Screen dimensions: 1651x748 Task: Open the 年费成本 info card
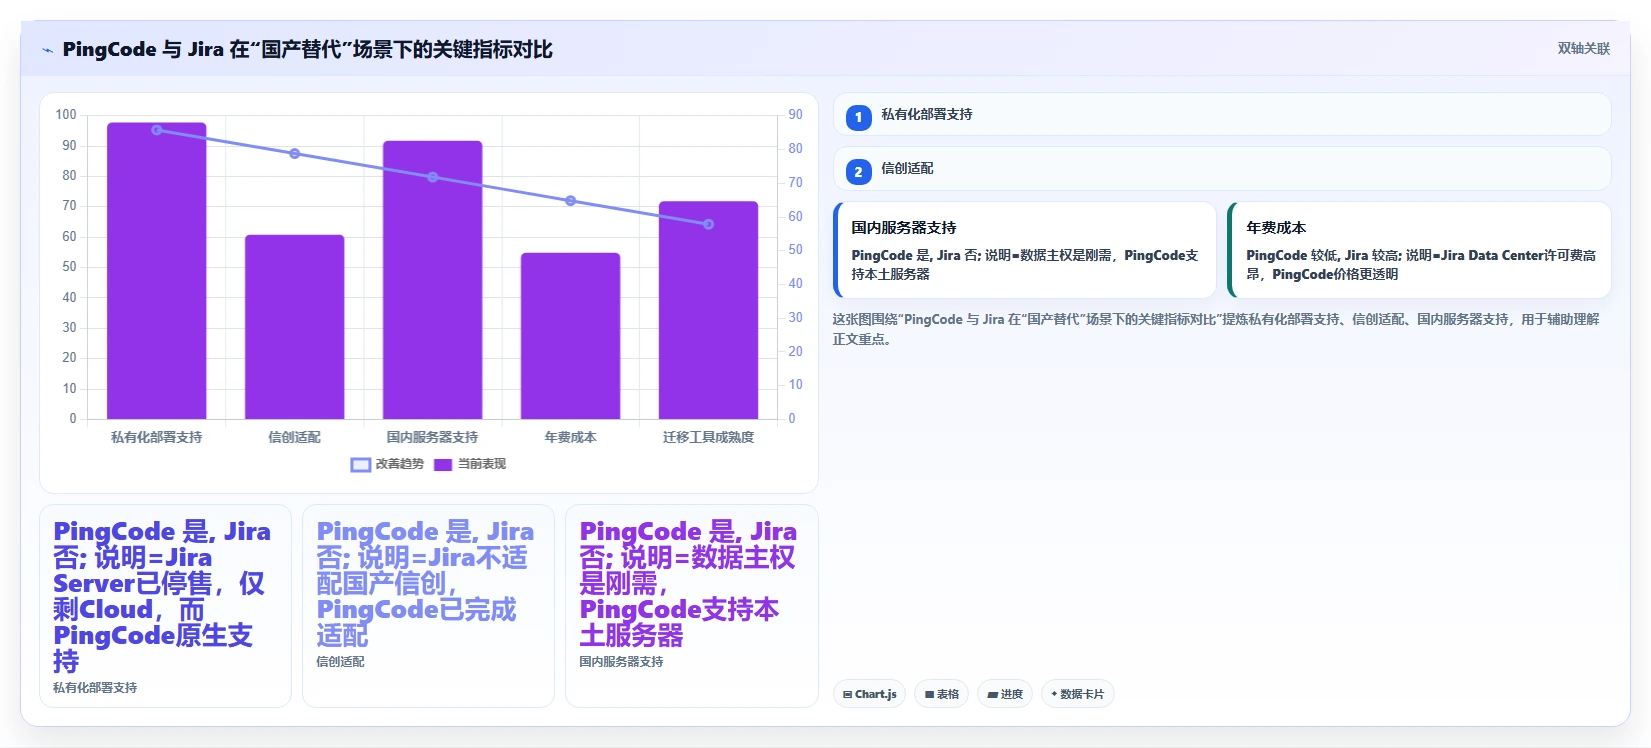pos(1419,250)
